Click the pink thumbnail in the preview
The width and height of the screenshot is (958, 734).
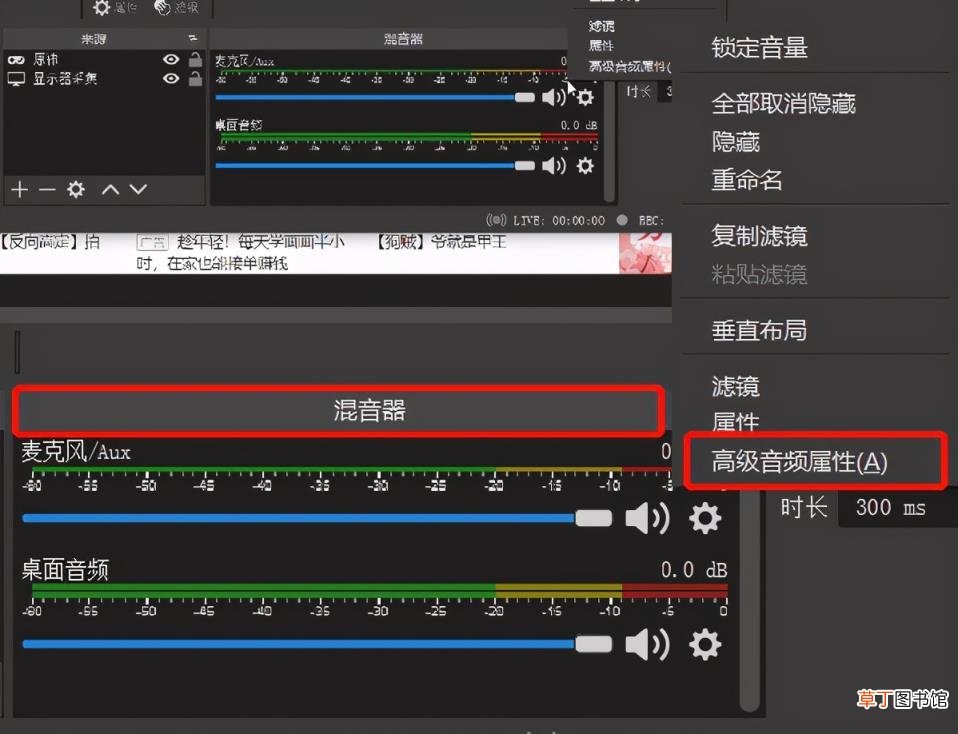click(x=645, y=253)
